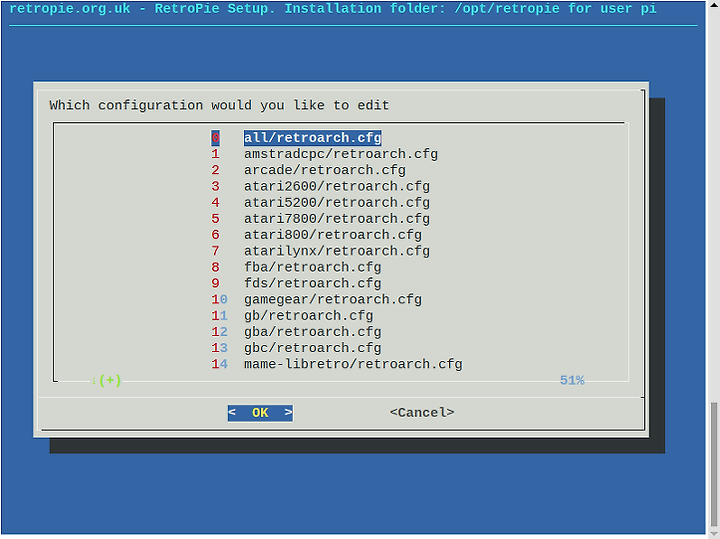
Task: Choose fba/retroarch.cfg configuration
Action: pyautogui.click(x=312, y=267)
